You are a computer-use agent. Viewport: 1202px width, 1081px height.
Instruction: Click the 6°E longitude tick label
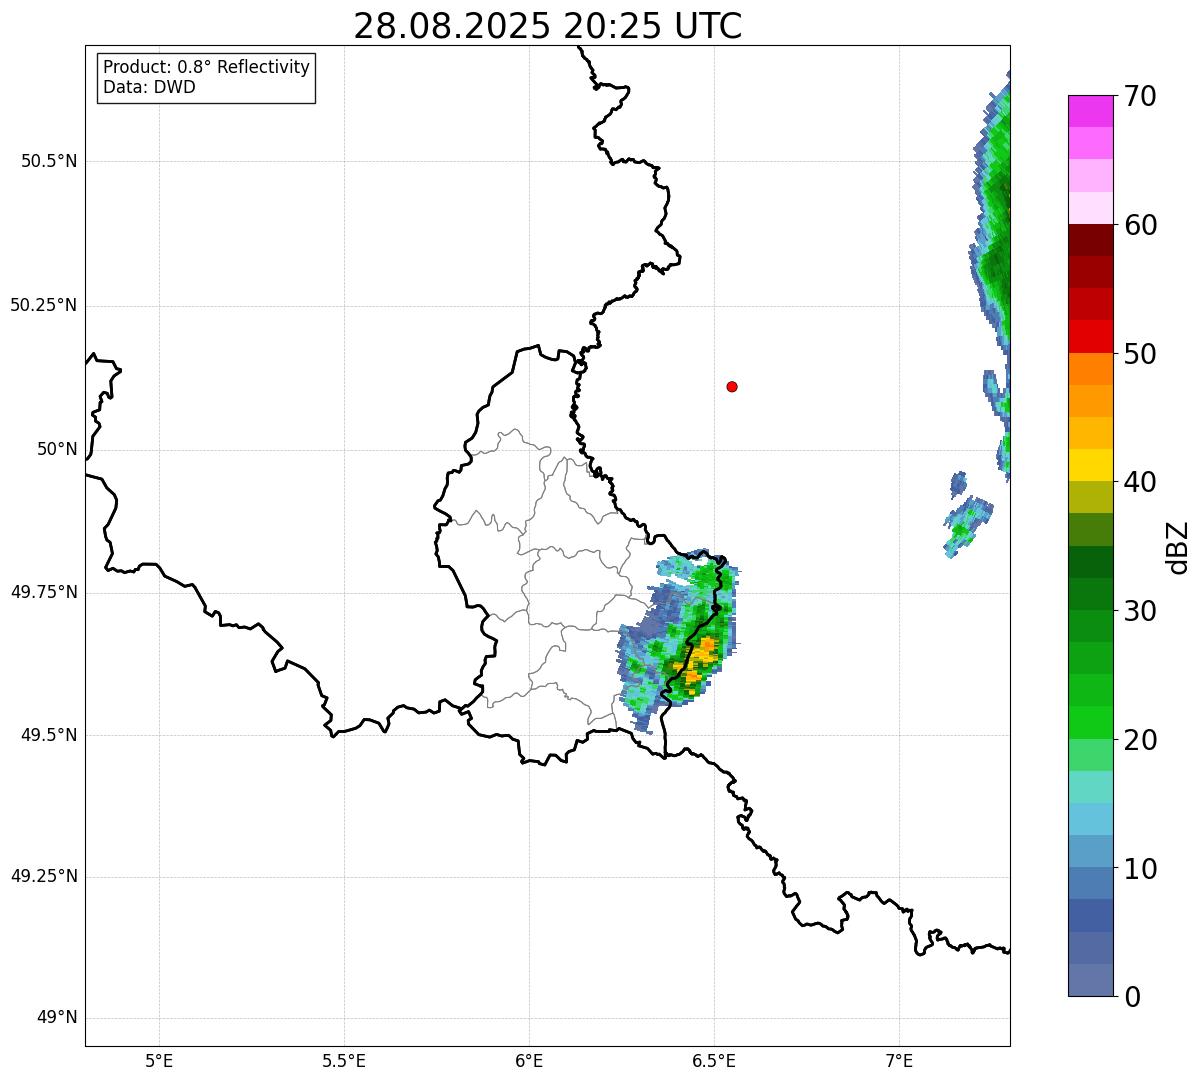[x=529, y=1061]
